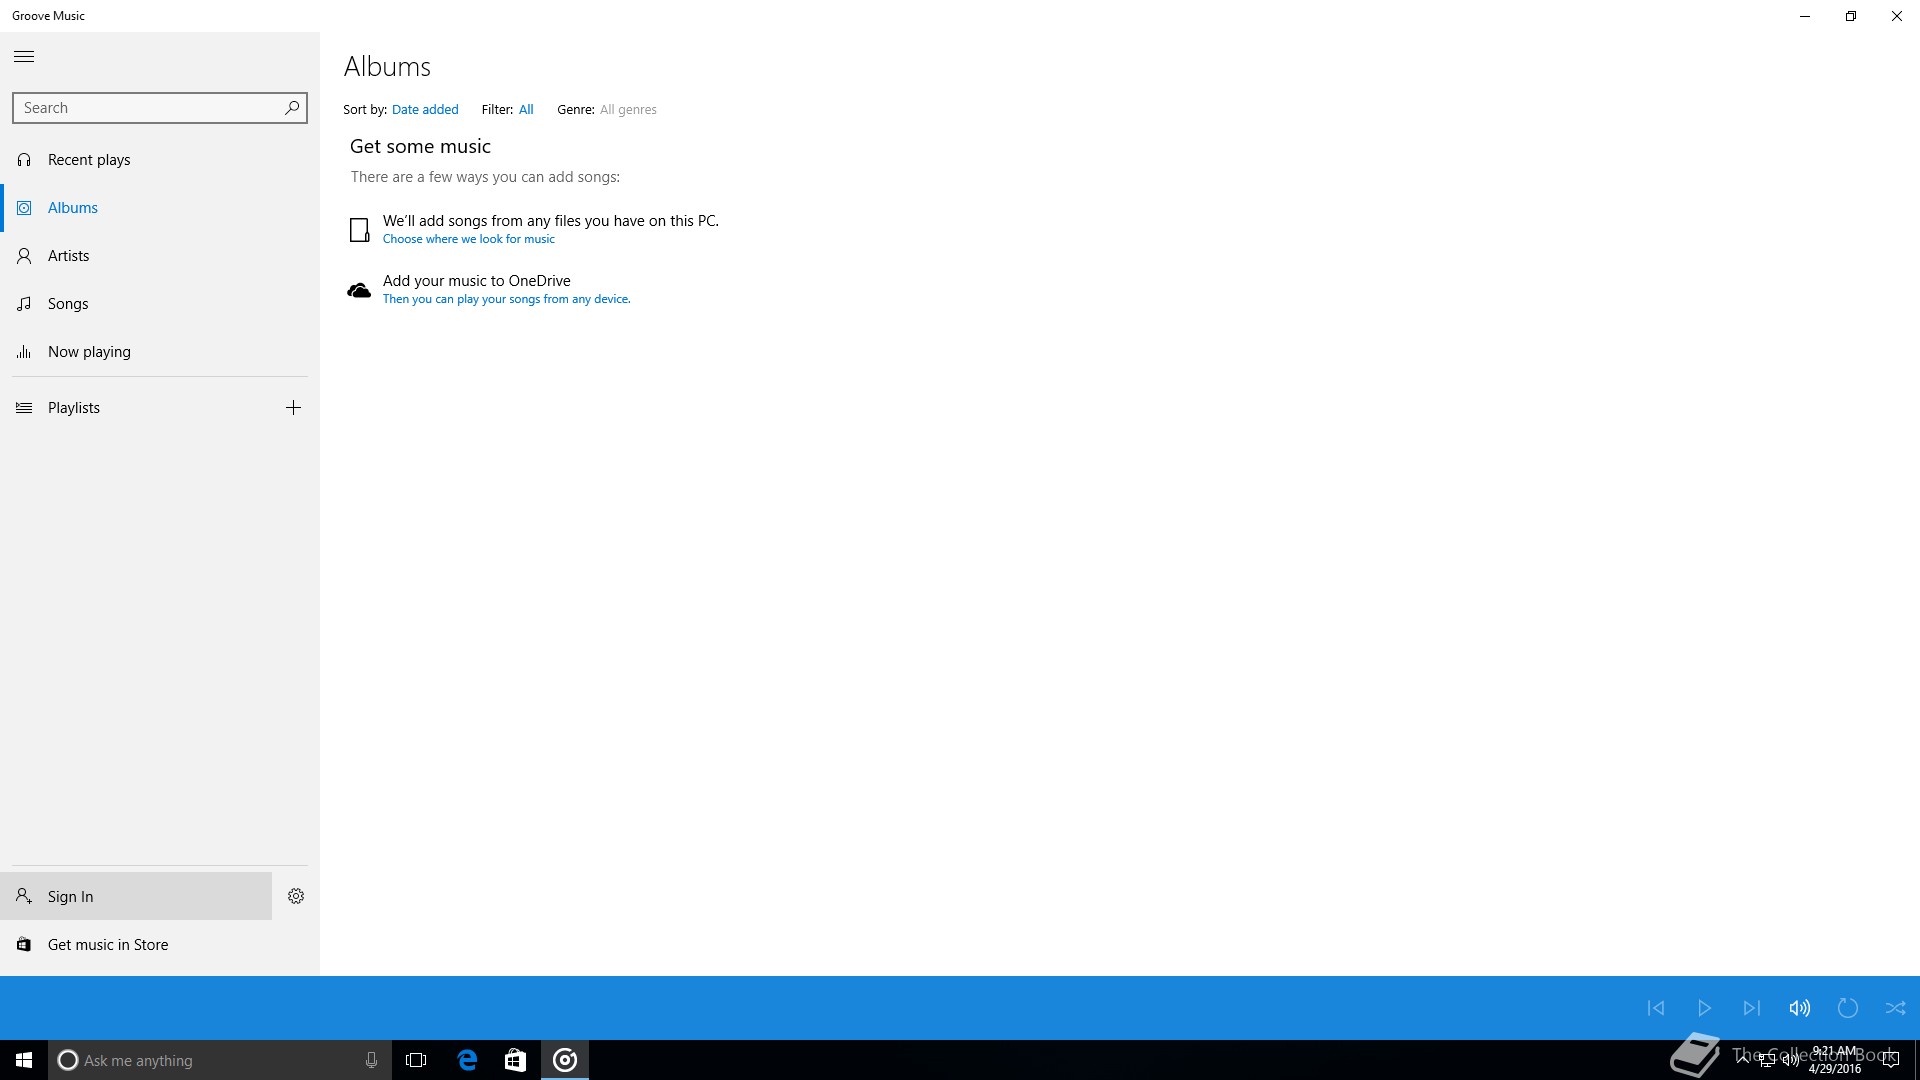Select the "Get some music" heading
The image size is (1920, 1080).
tap(420, 147)
